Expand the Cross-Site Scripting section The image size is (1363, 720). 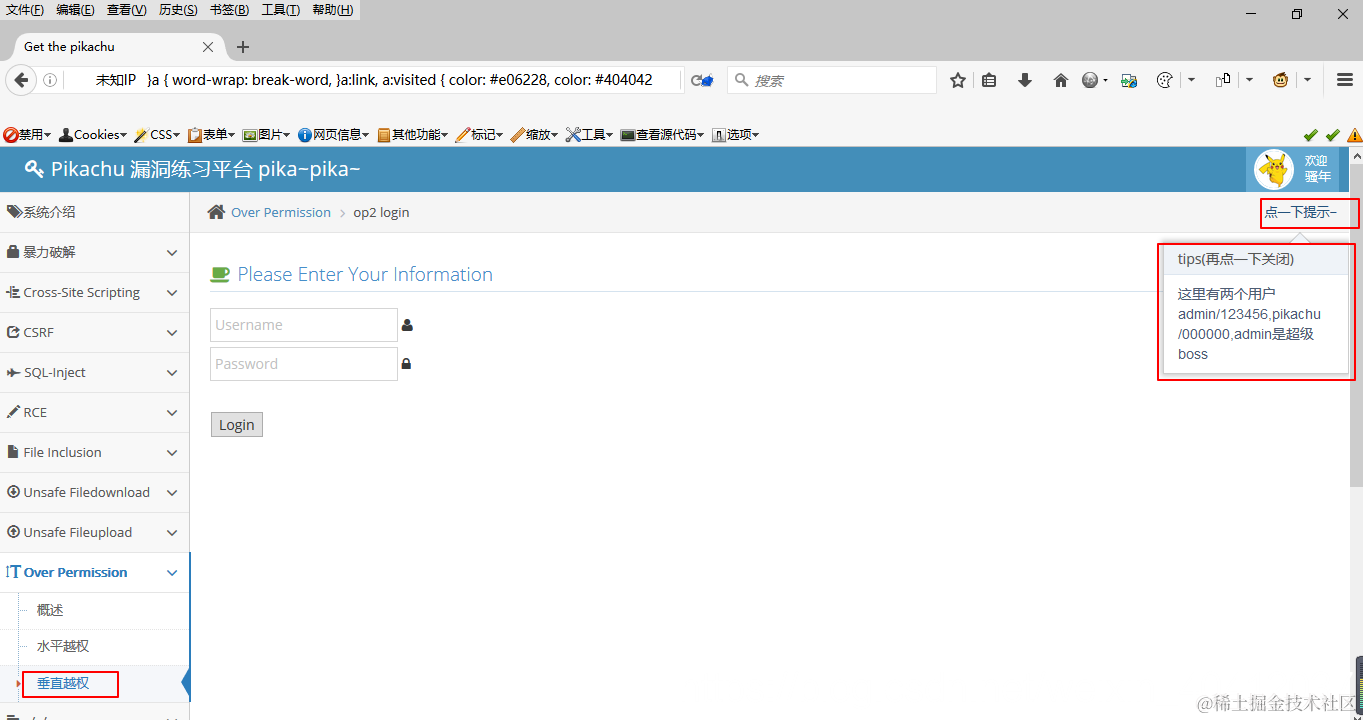point(94,292)
